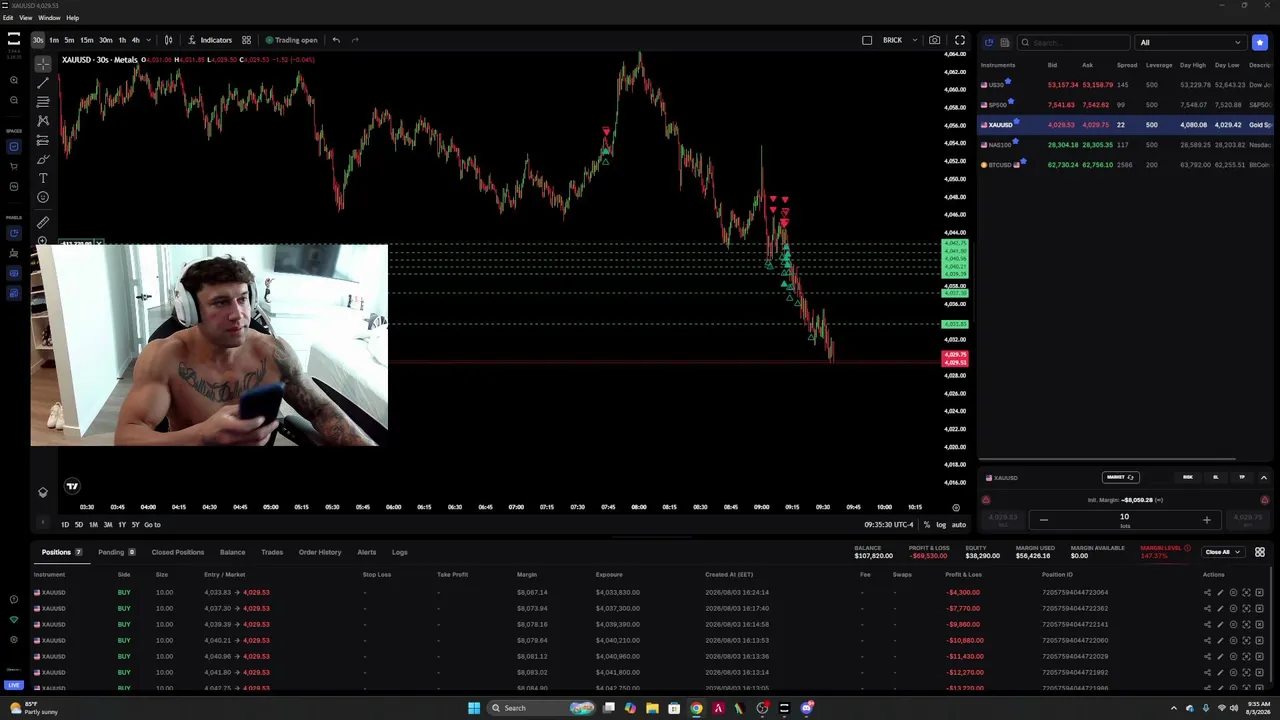Open the All instruments filter dropdown

click(1190, 42)
